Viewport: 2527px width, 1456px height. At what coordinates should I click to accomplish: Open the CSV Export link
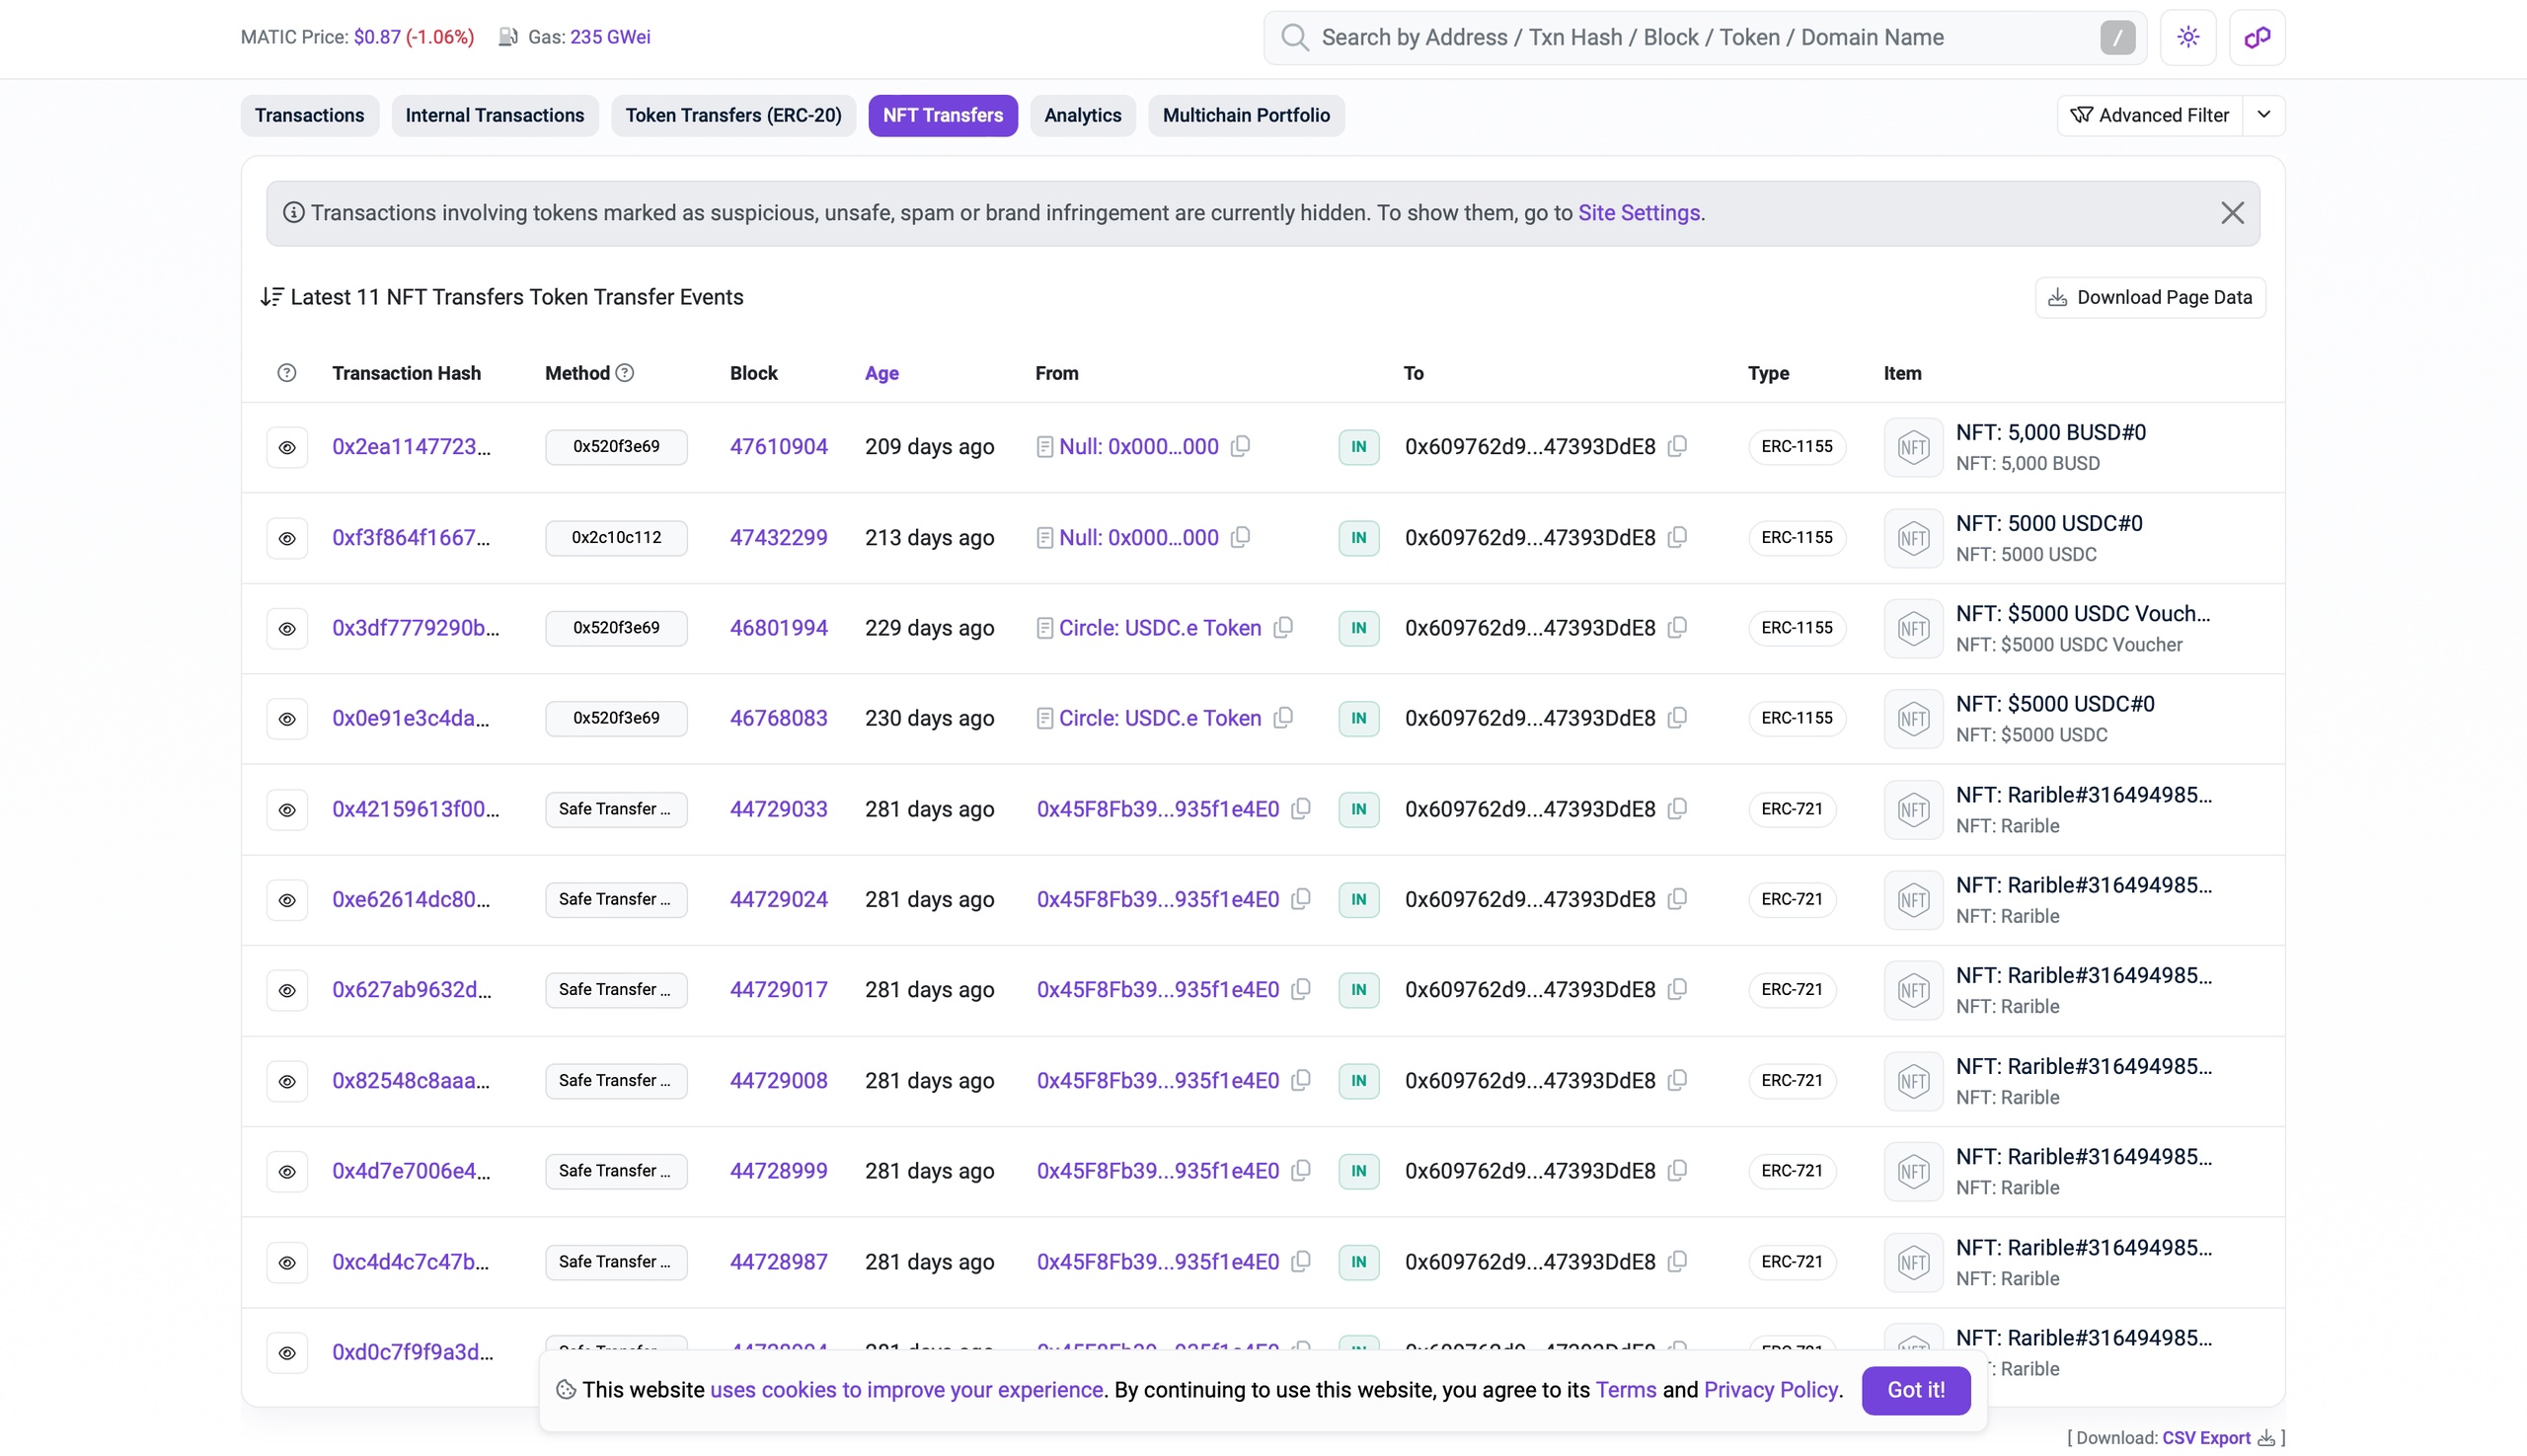tap(2206, 1438)
